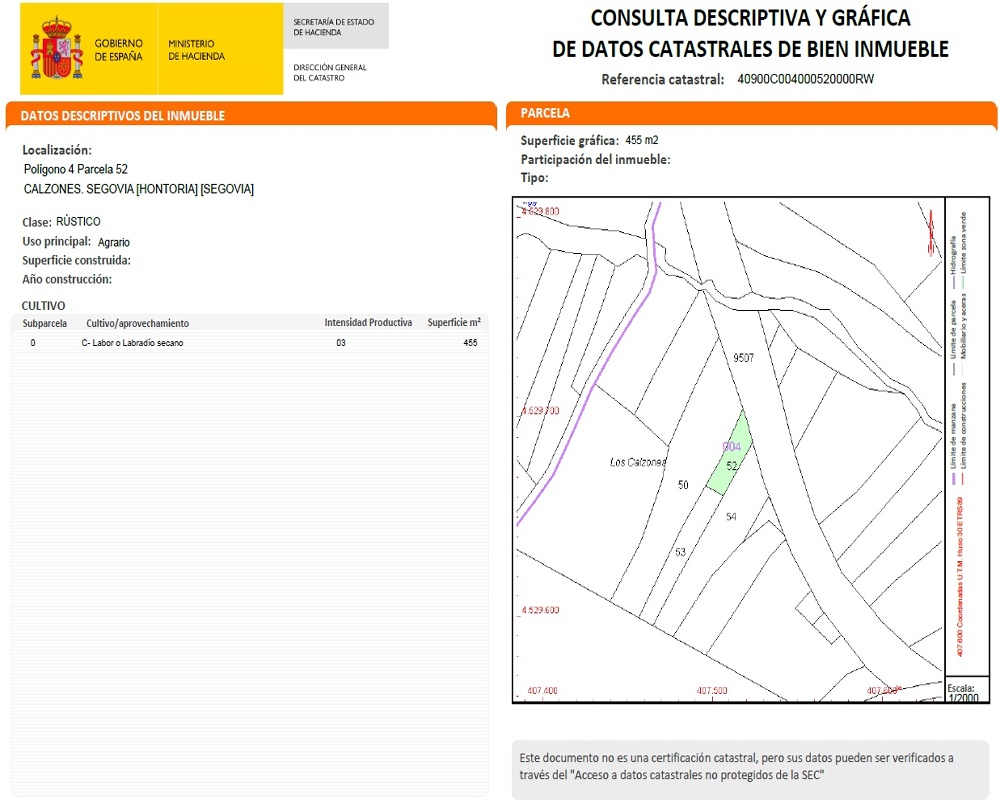Click the purple '004' polygon label on the map
The width and height of the screenshot is (1000, 800).
732,447
